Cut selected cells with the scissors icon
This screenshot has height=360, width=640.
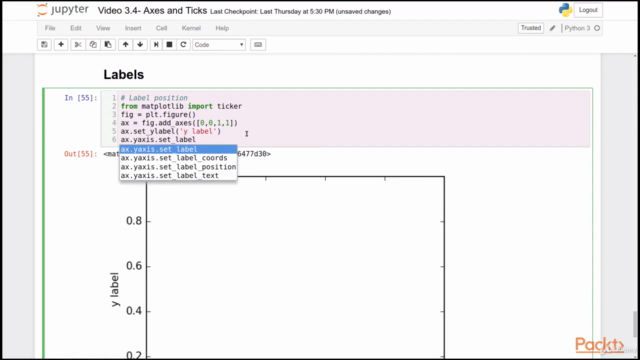coord(78,44)
